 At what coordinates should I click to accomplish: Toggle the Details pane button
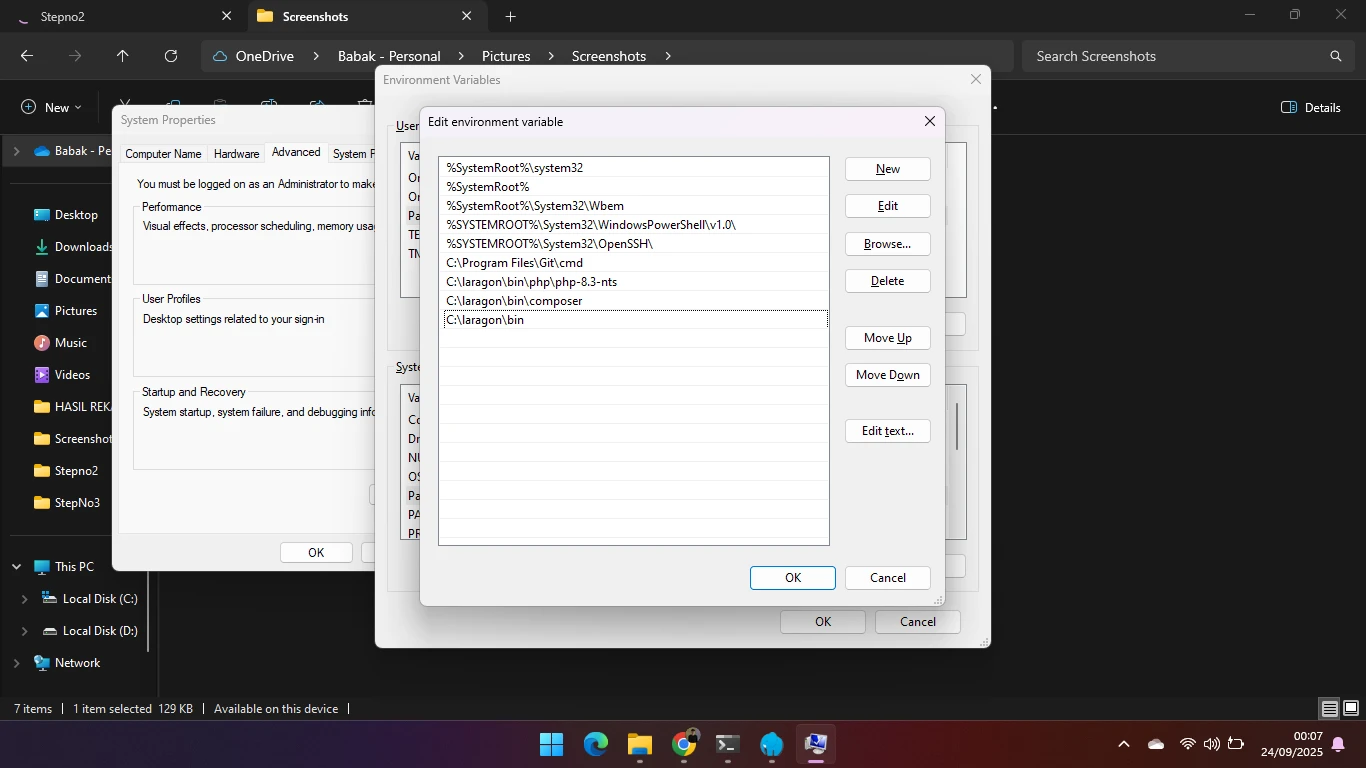(x=1311, y=107)
